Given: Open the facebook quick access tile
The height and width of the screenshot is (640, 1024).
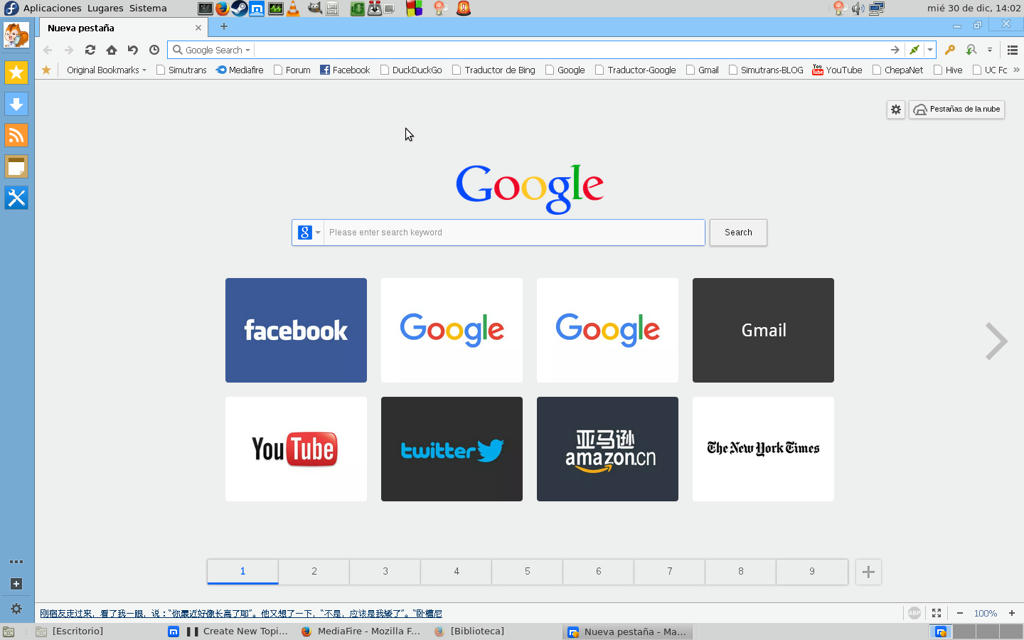Looking at the screenshot, I should pos(296,330).
